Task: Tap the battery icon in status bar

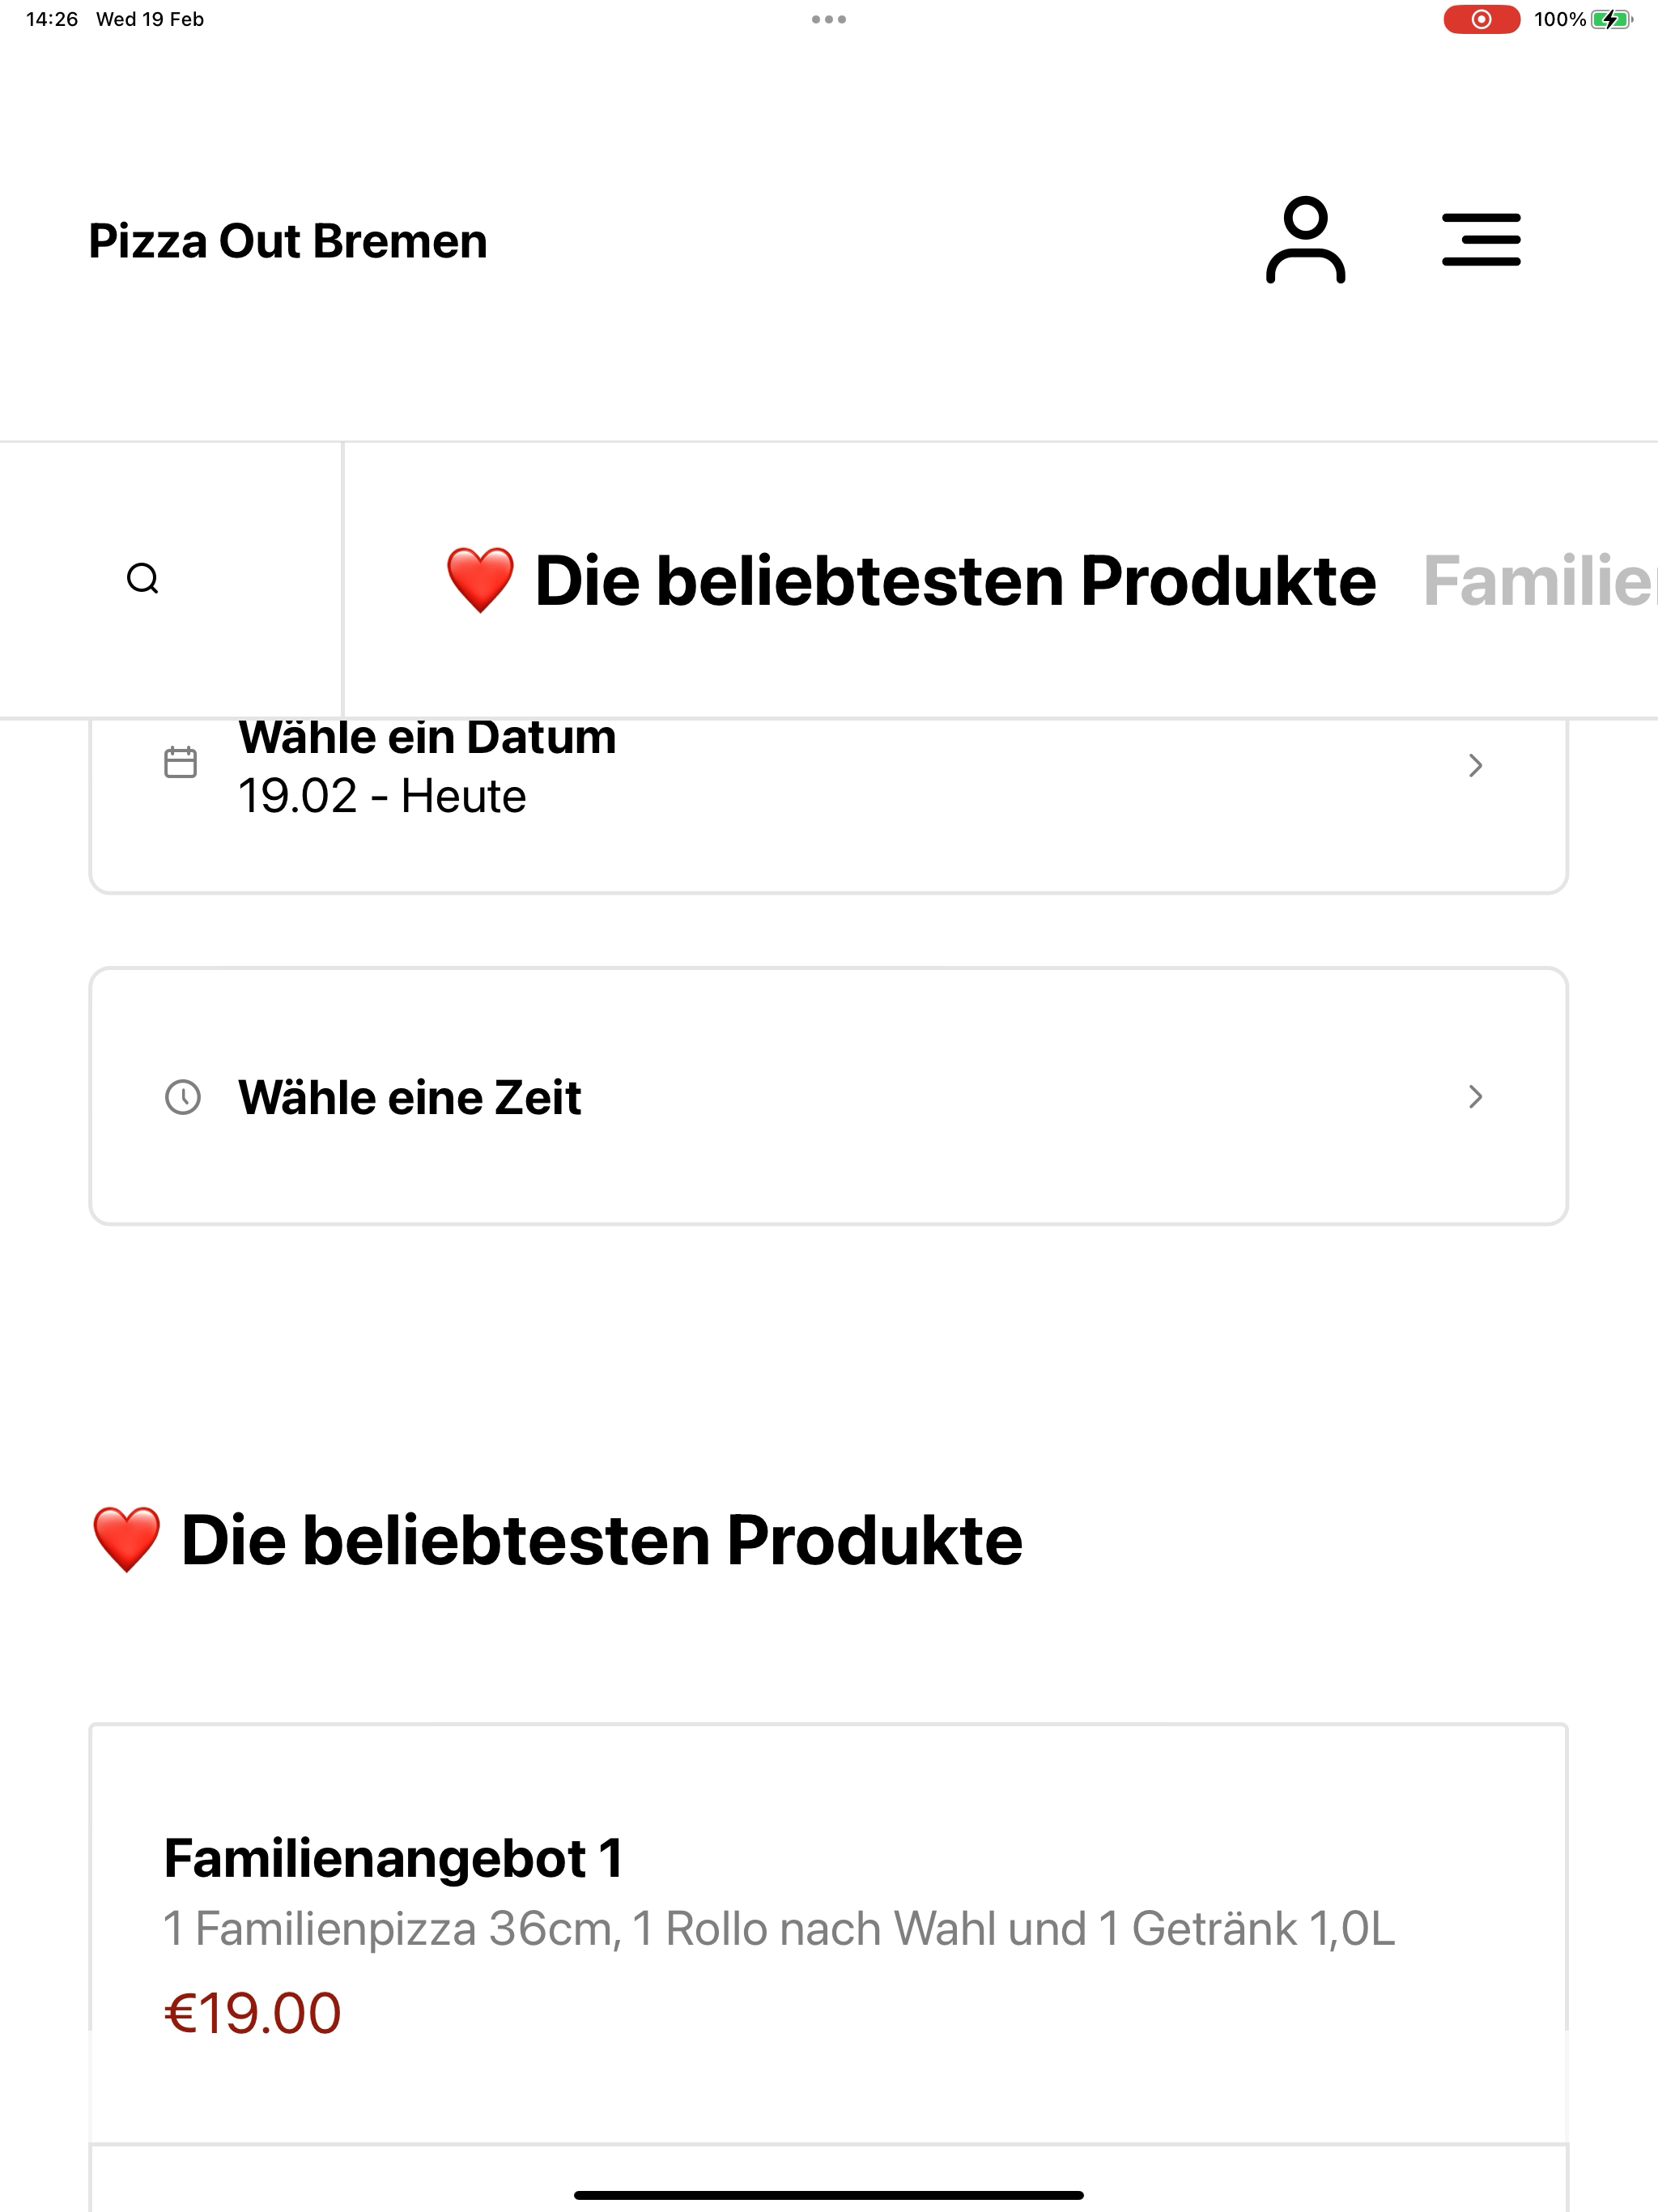Action: (1611, 19)
